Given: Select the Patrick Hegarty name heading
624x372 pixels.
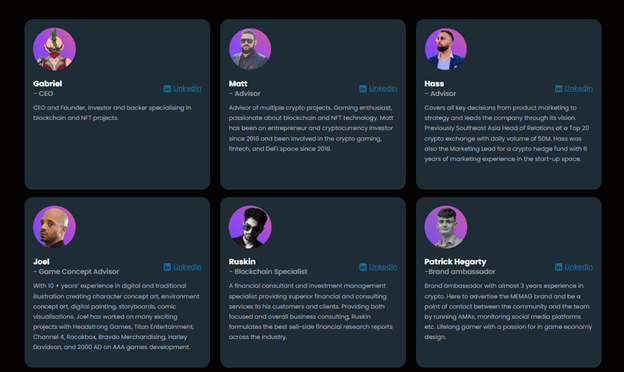Looking at the screenshot, I should click(455, 262).
